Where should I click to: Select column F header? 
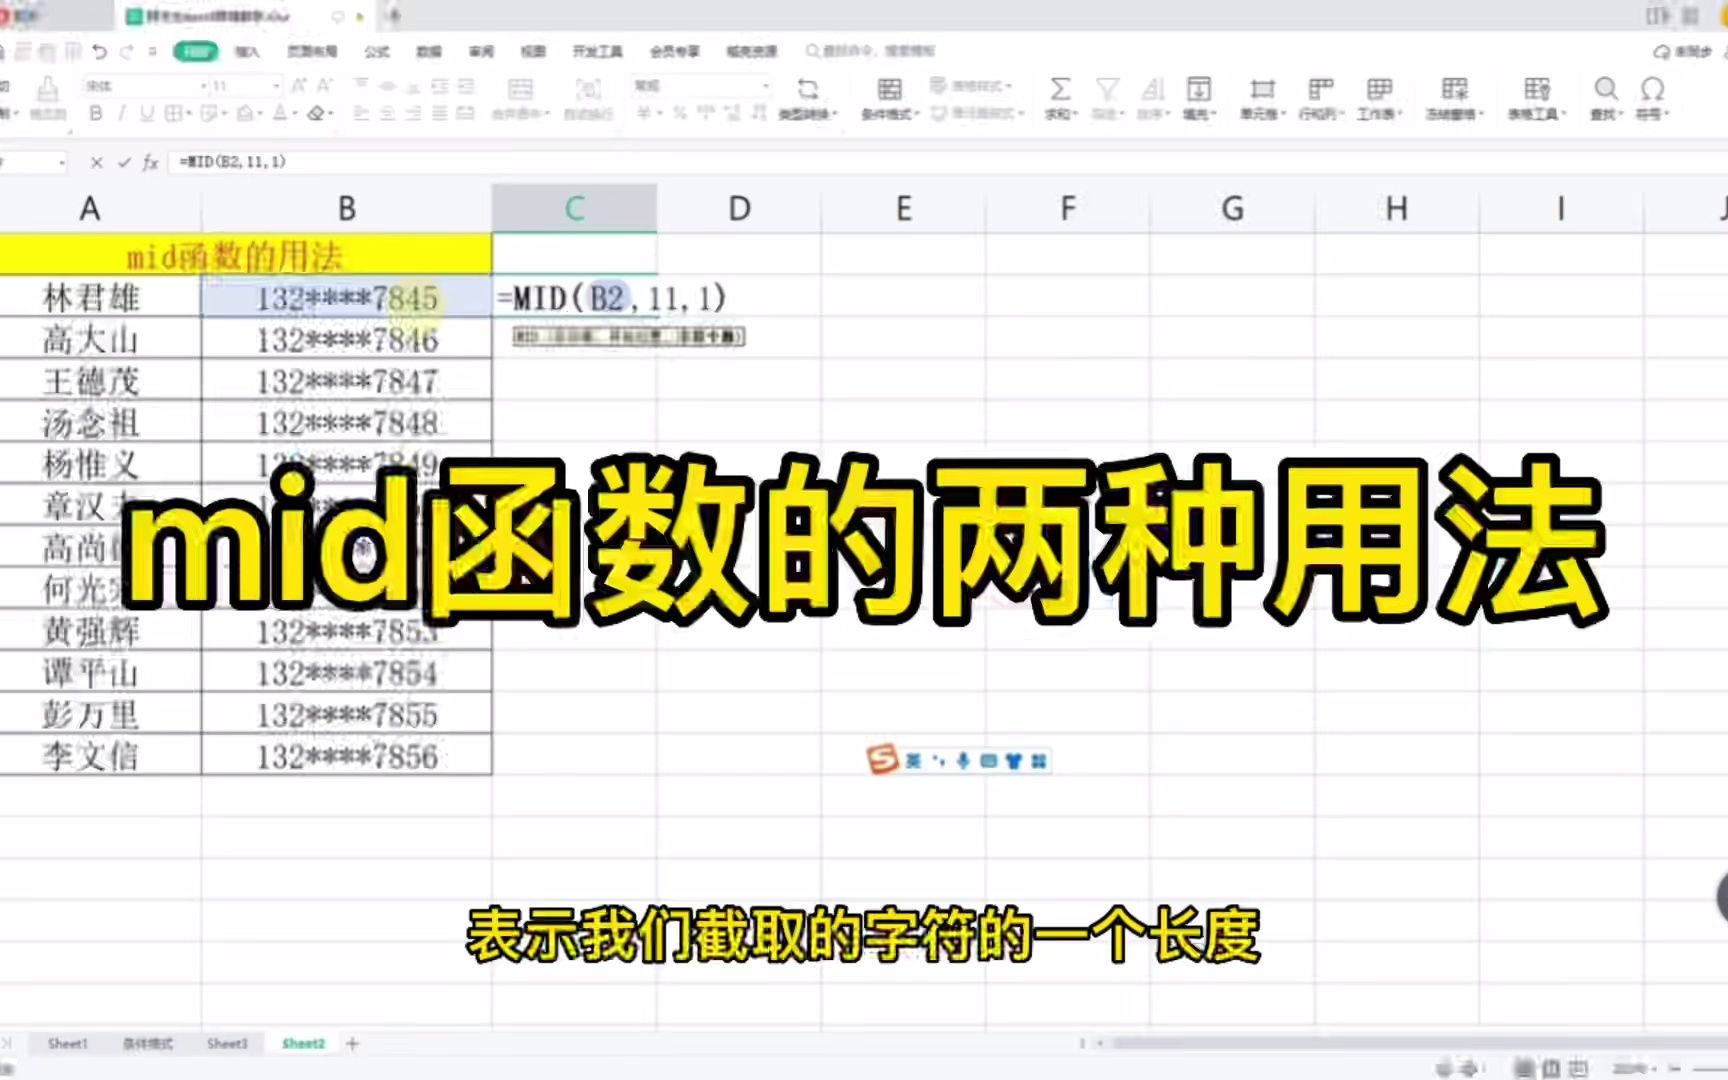[x=1068, y=208]
